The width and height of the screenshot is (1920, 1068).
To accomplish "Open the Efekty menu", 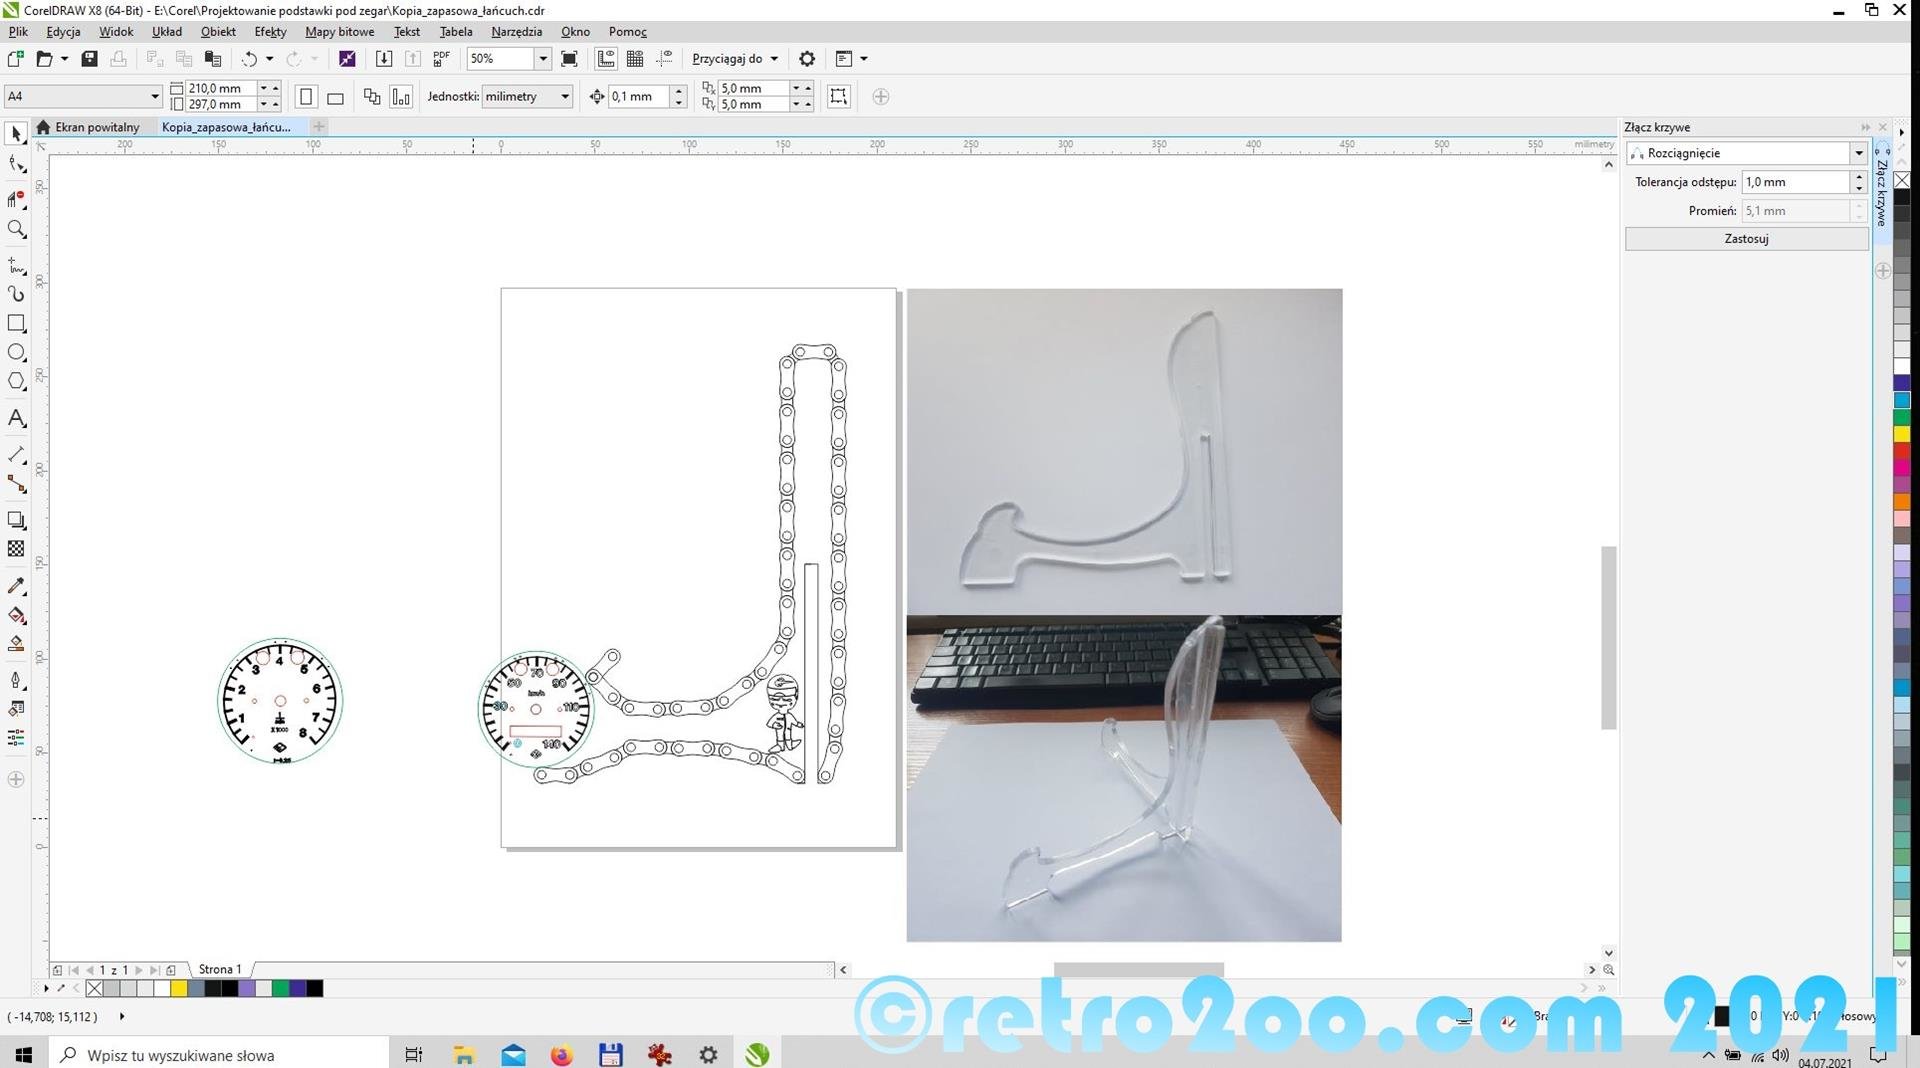I will click(x=270, y=32).
